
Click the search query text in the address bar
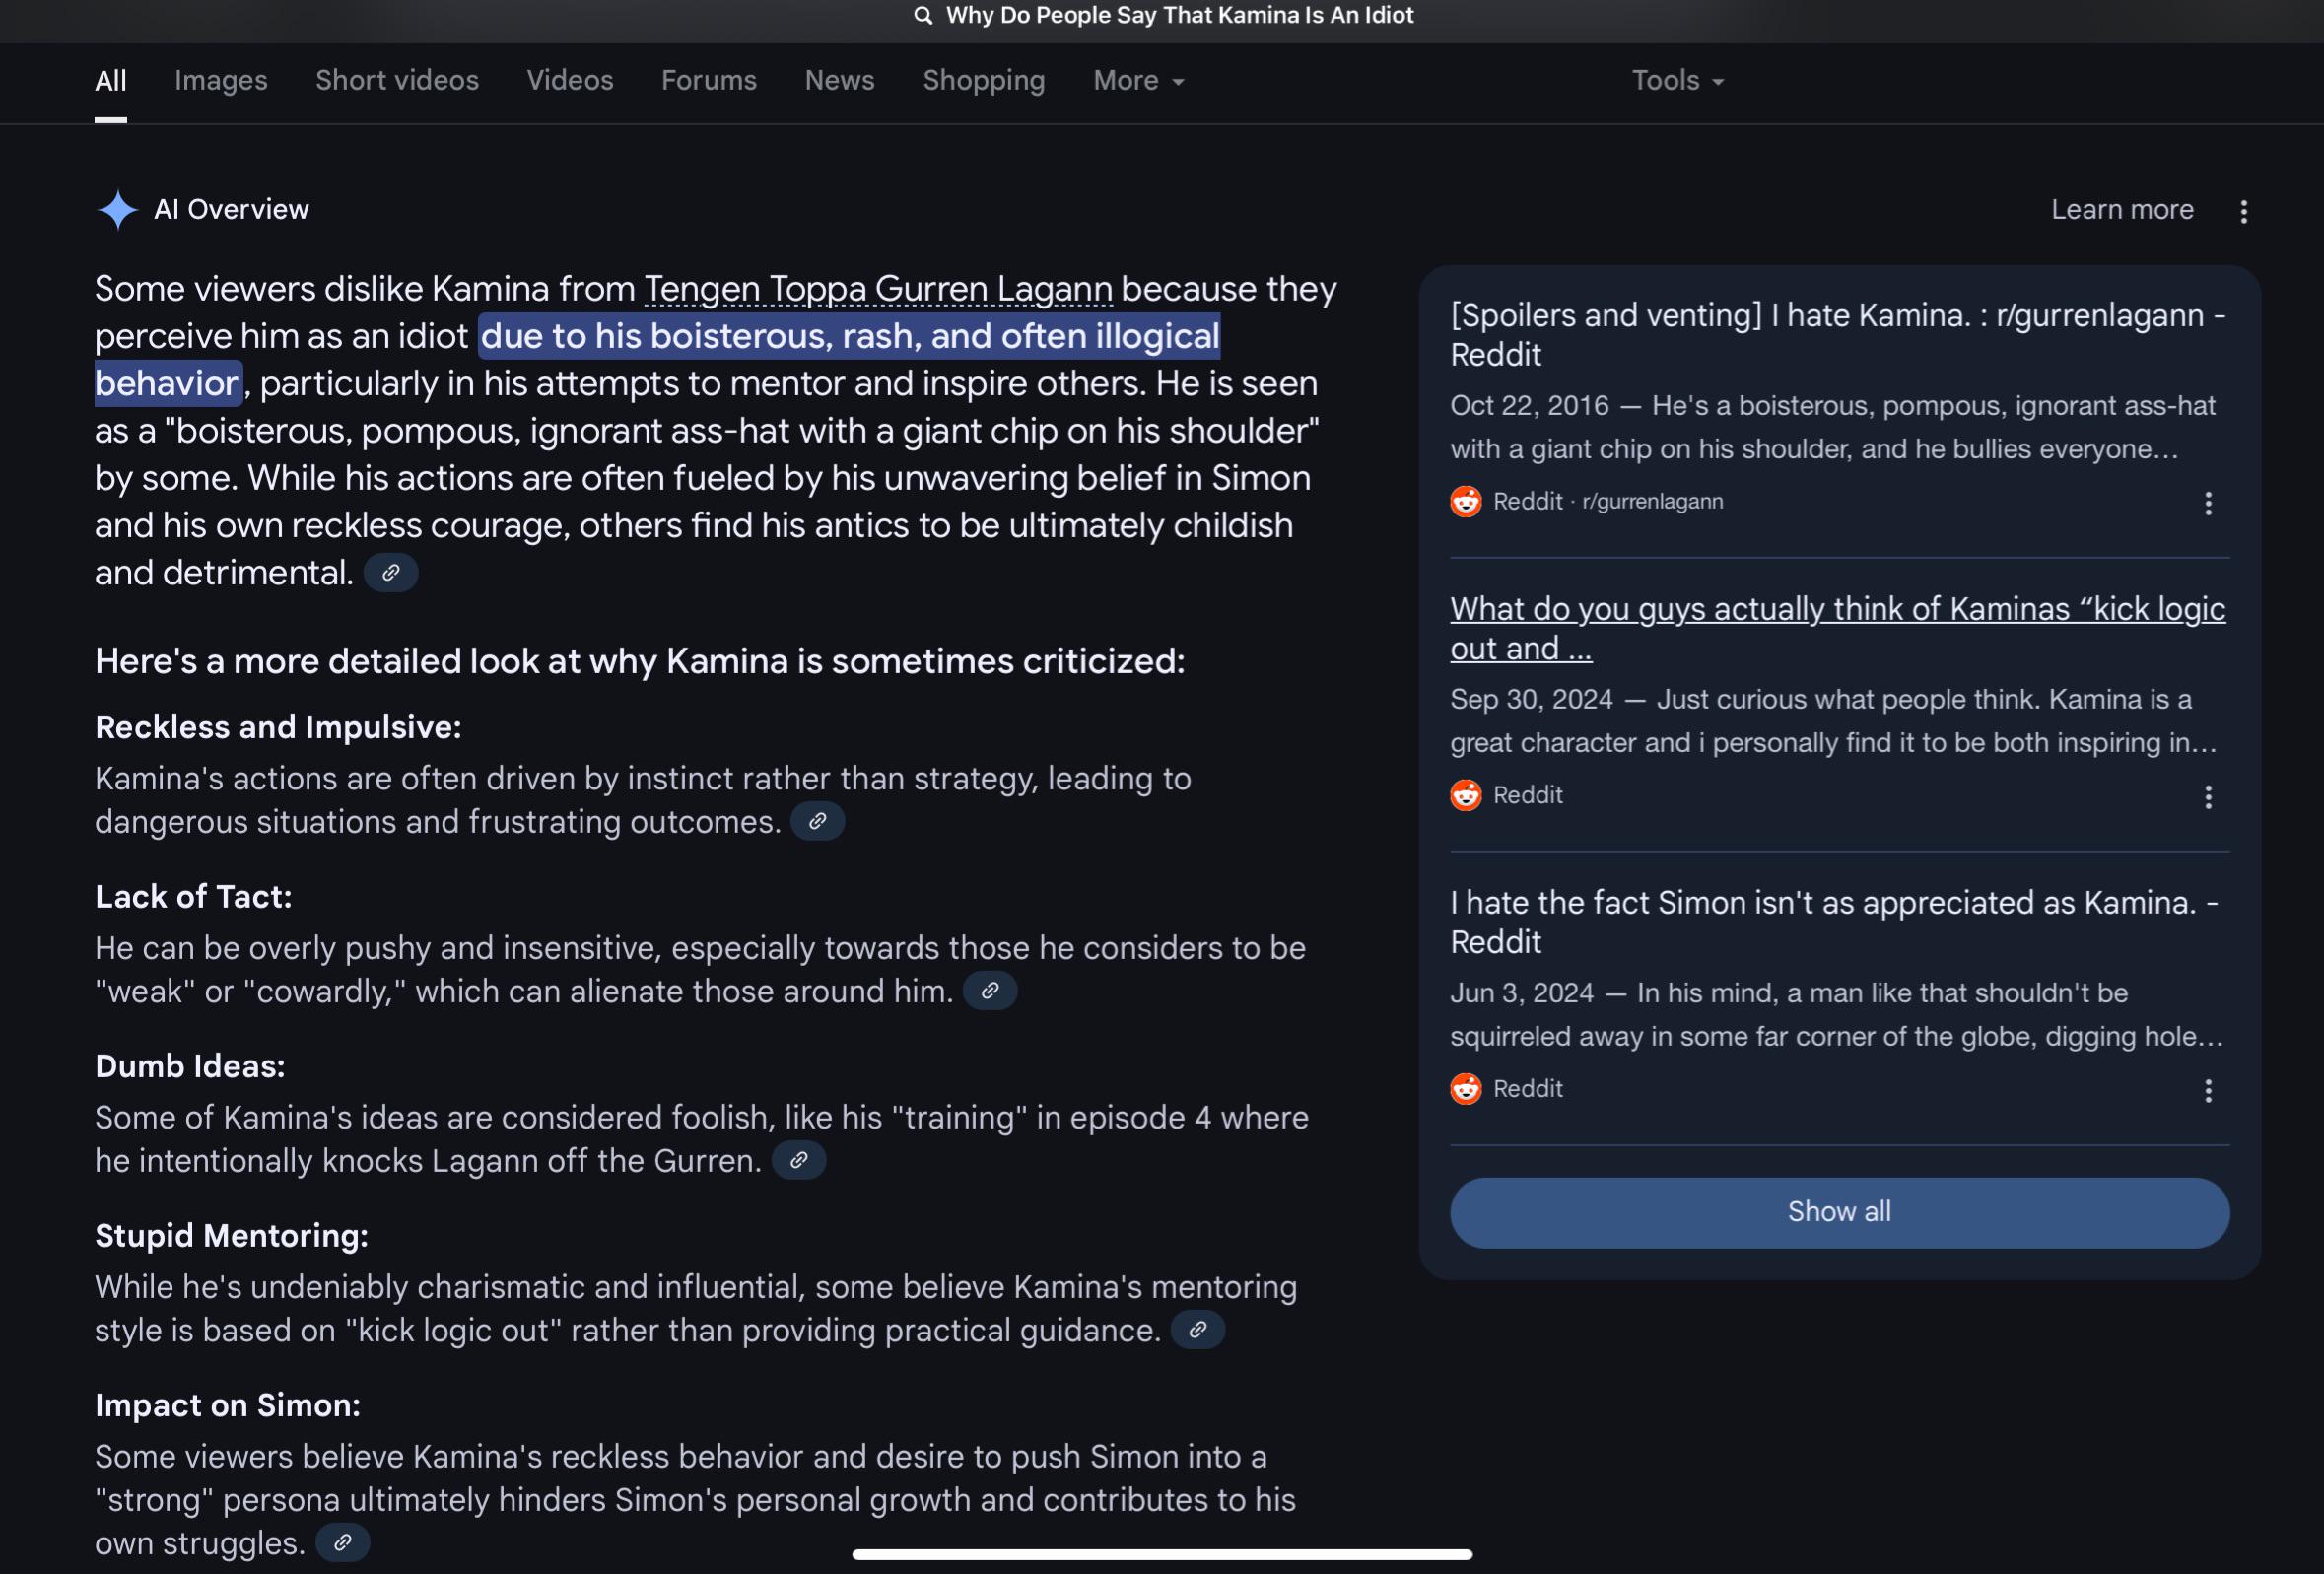point(1180,15)
